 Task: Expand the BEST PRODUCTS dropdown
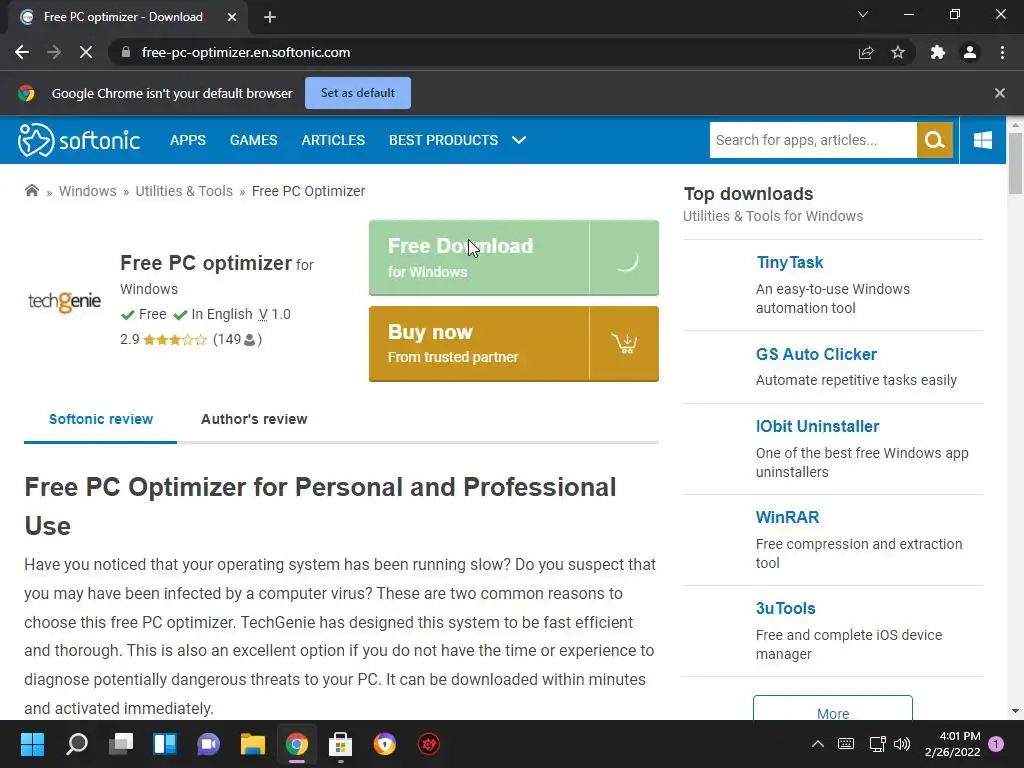(457, 140)
